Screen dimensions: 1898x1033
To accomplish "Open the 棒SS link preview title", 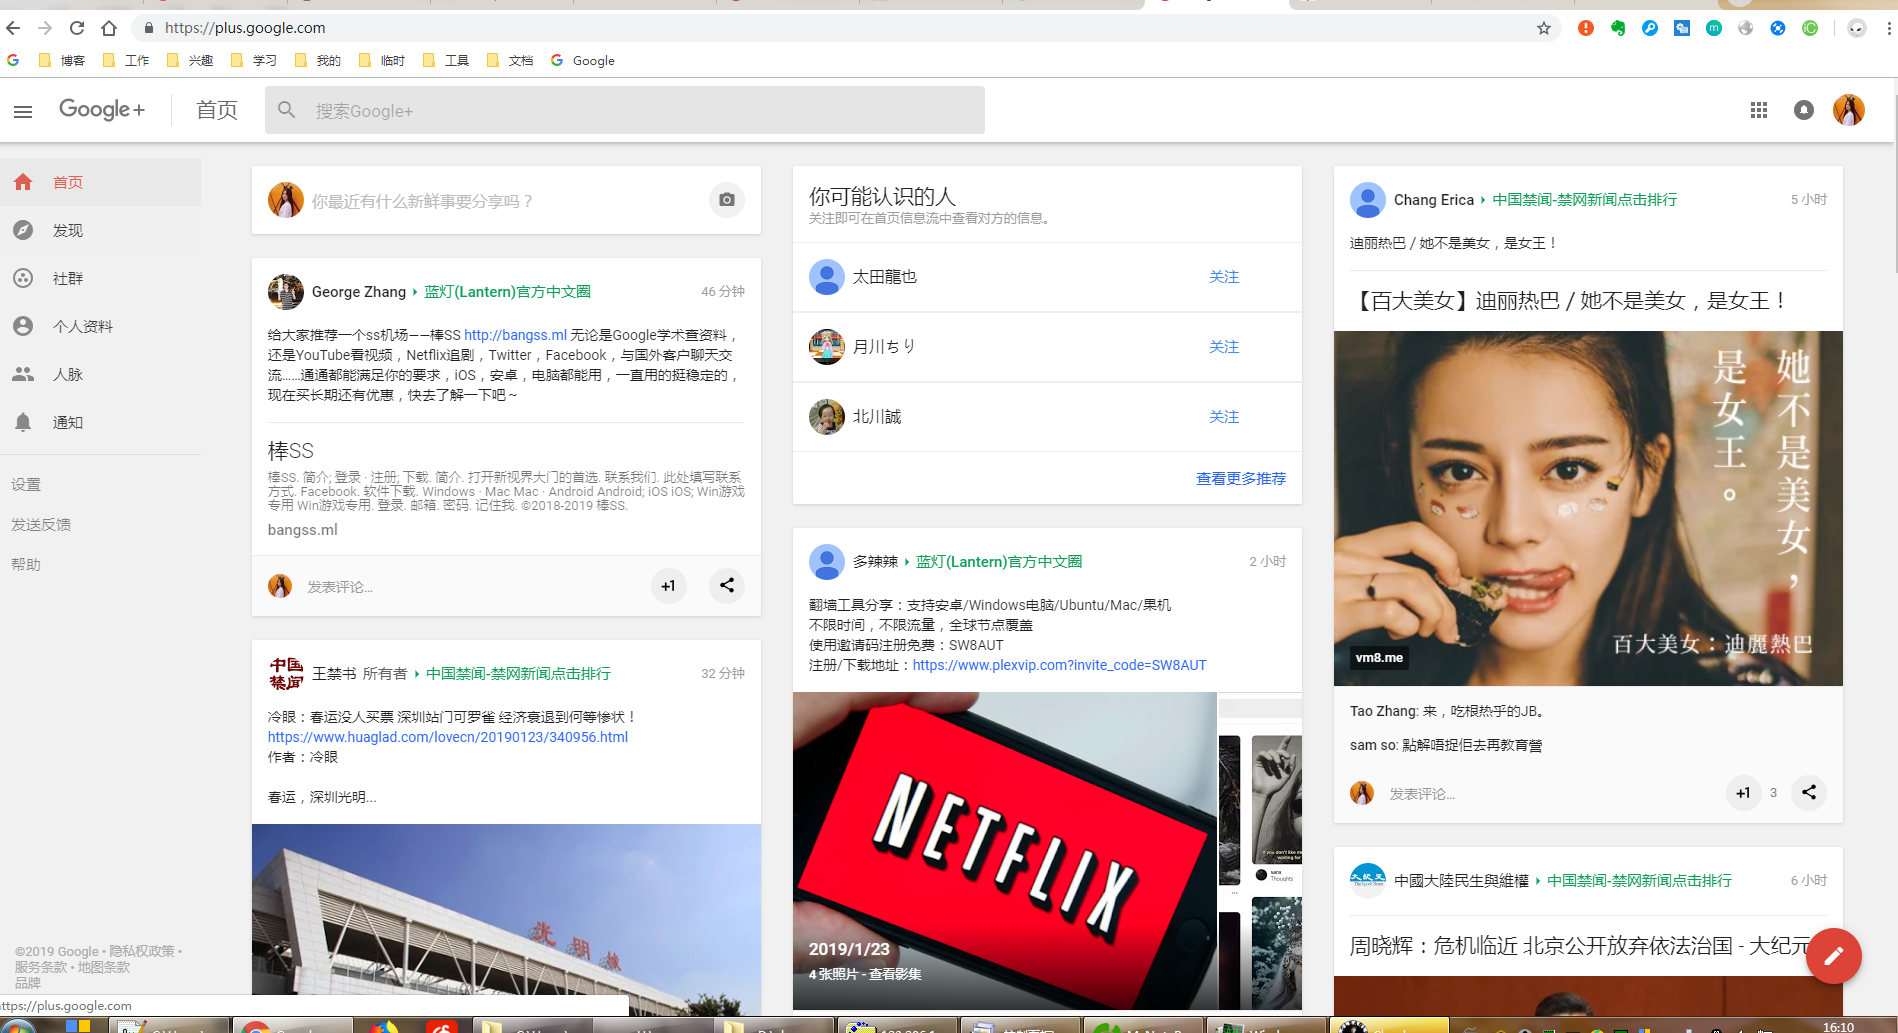I will point(291,451).
